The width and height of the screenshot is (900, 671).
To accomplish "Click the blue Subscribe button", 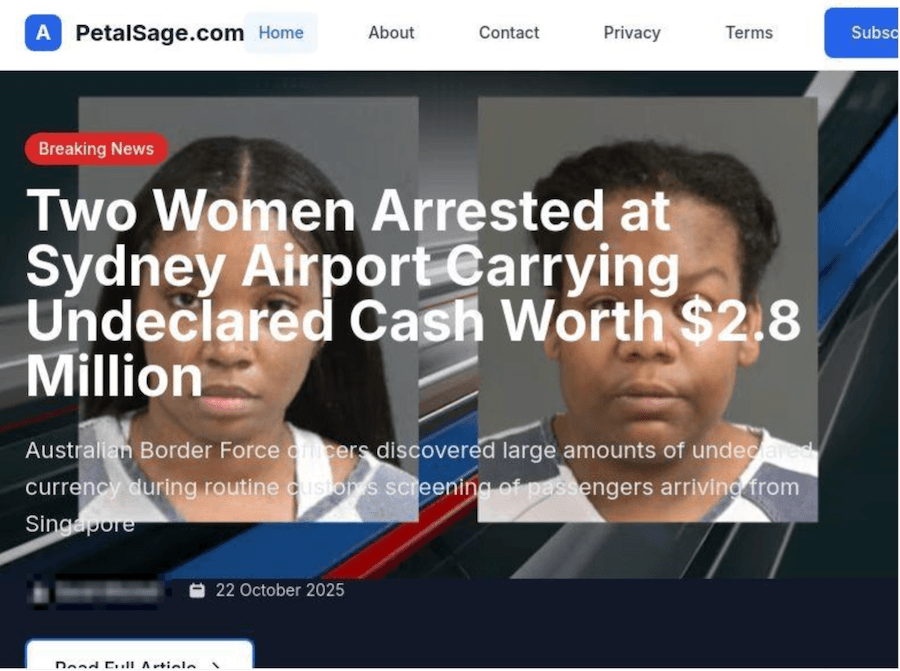I will coord(862,33).
